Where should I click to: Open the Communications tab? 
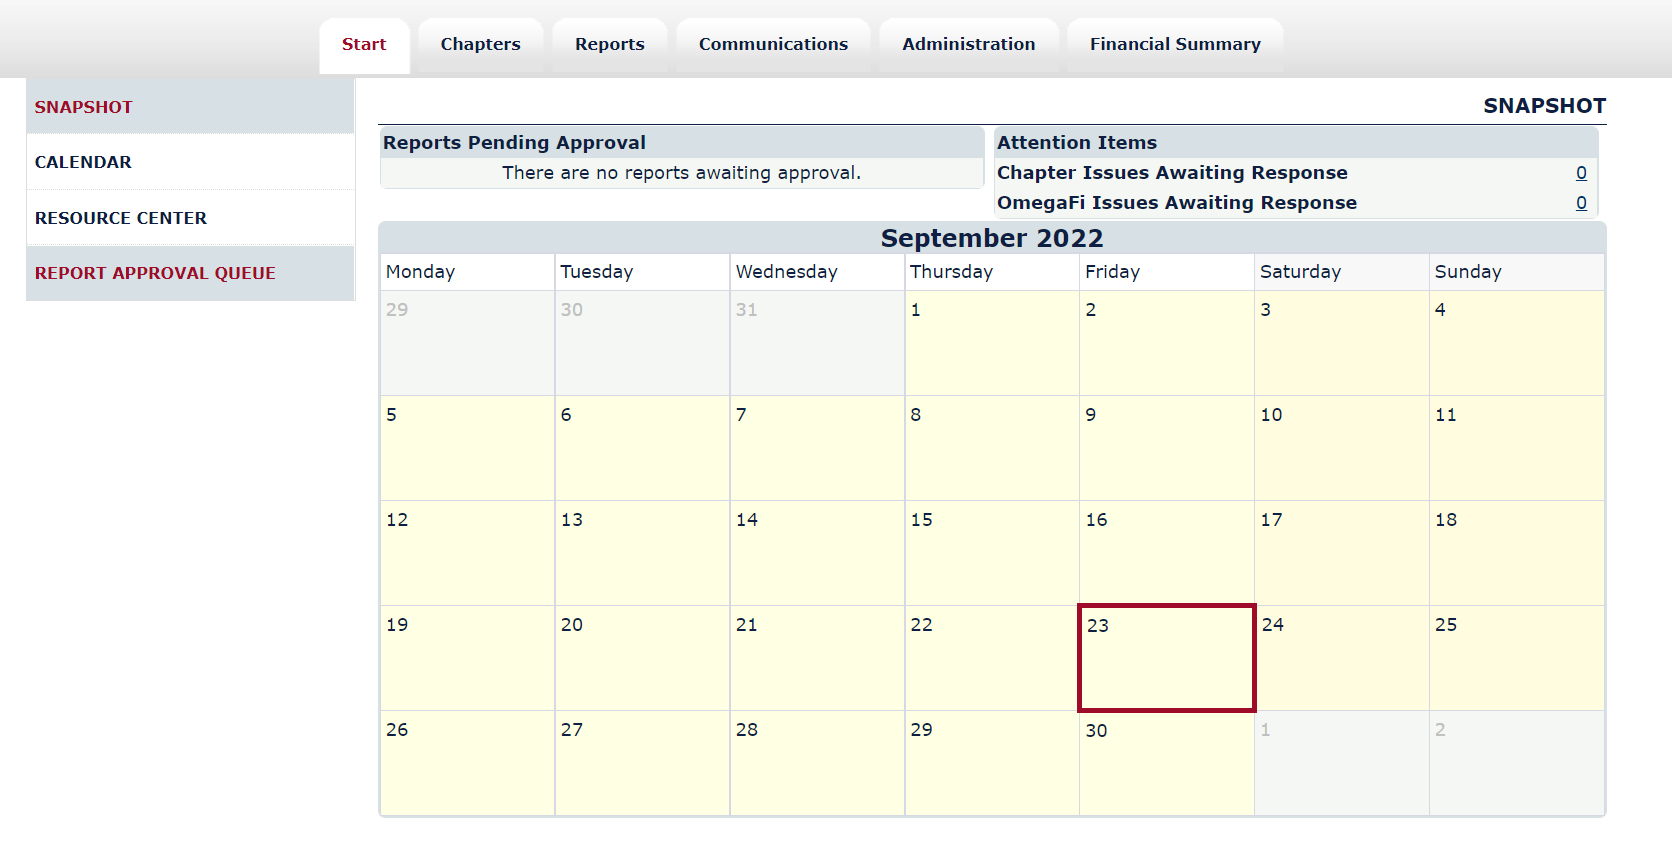click(x=773, y=45)
